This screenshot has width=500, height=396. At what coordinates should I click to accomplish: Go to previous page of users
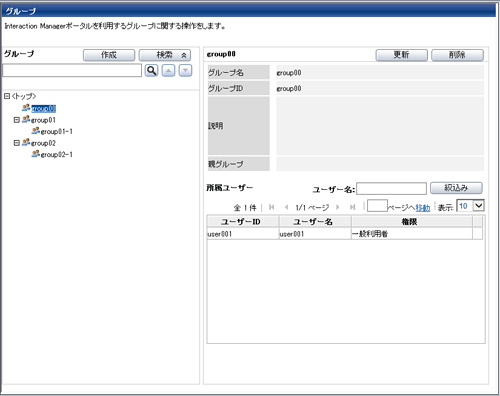(x=286, y=207)
